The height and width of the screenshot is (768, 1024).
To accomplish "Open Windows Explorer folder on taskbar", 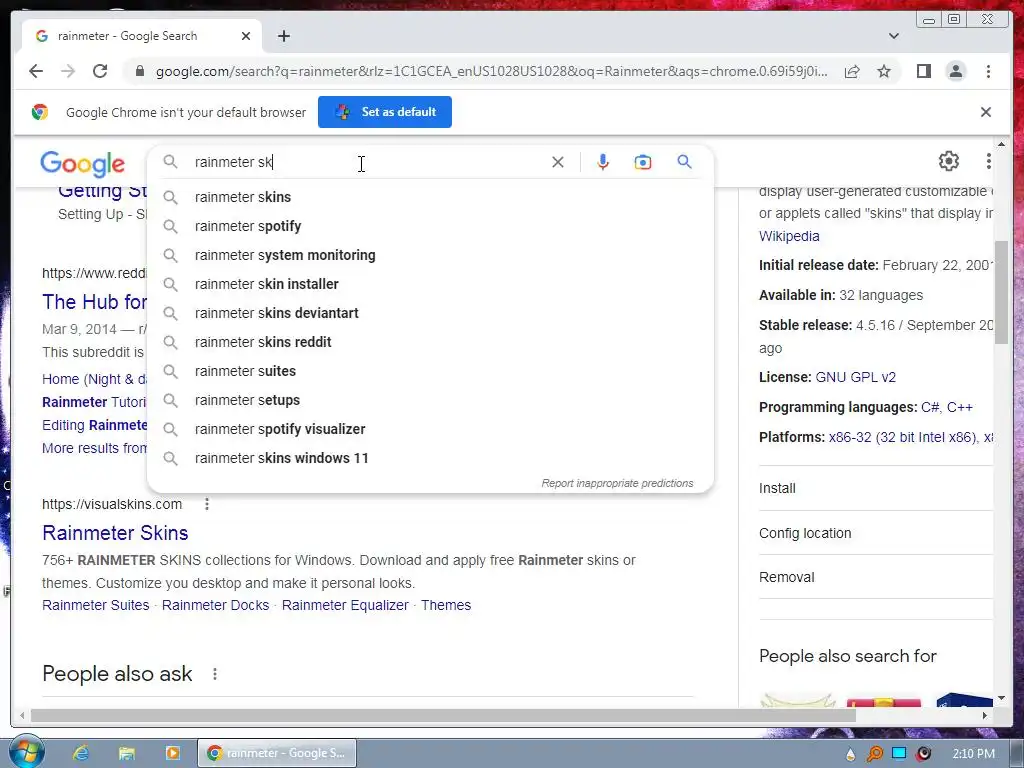I will [127, 753].
